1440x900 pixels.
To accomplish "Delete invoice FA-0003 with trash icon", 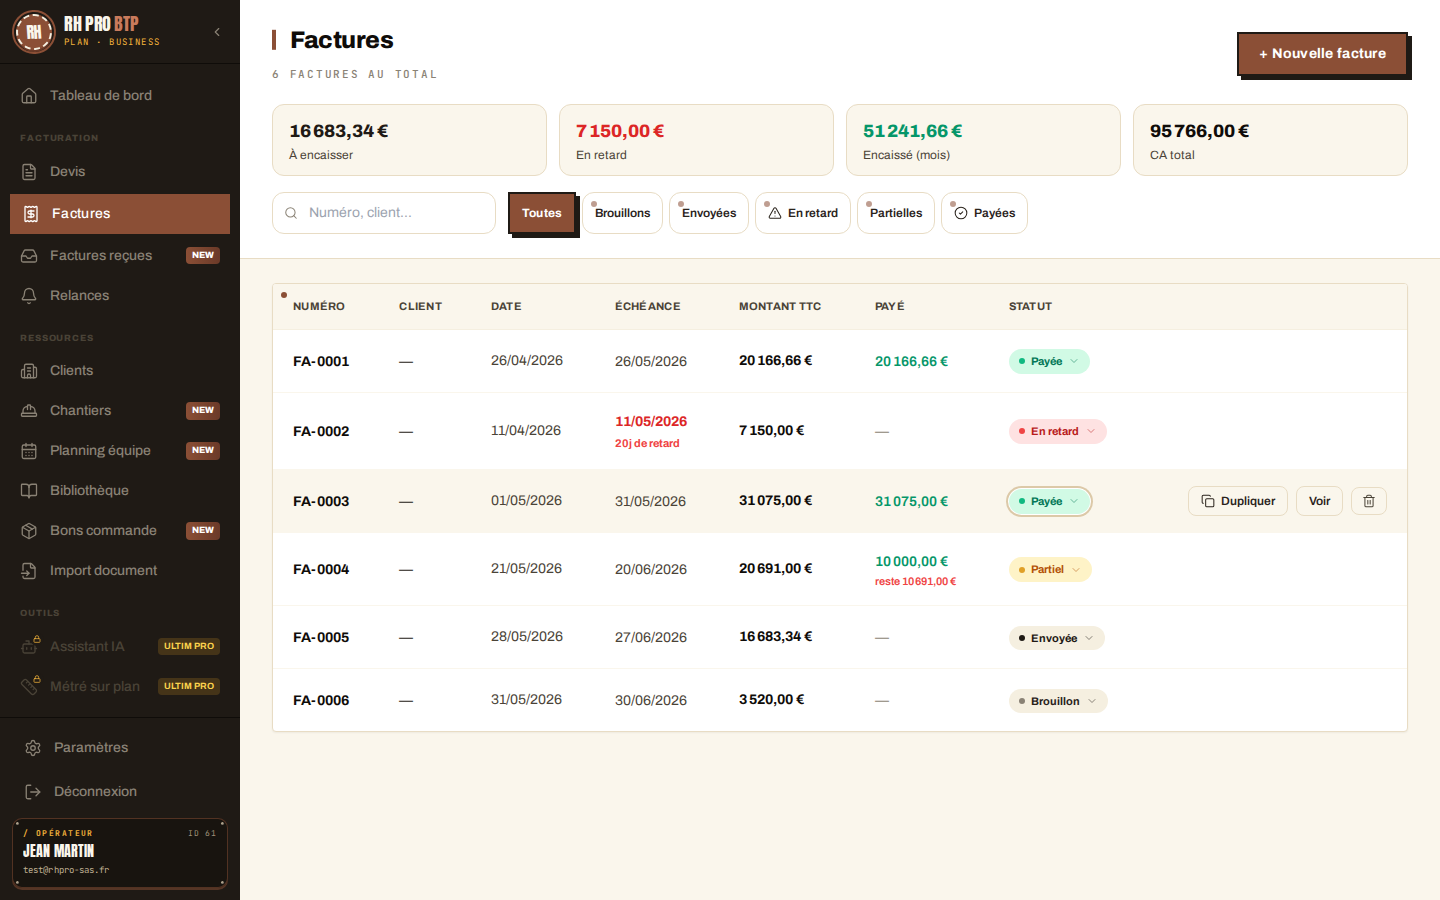I will tap(1369, 501).
